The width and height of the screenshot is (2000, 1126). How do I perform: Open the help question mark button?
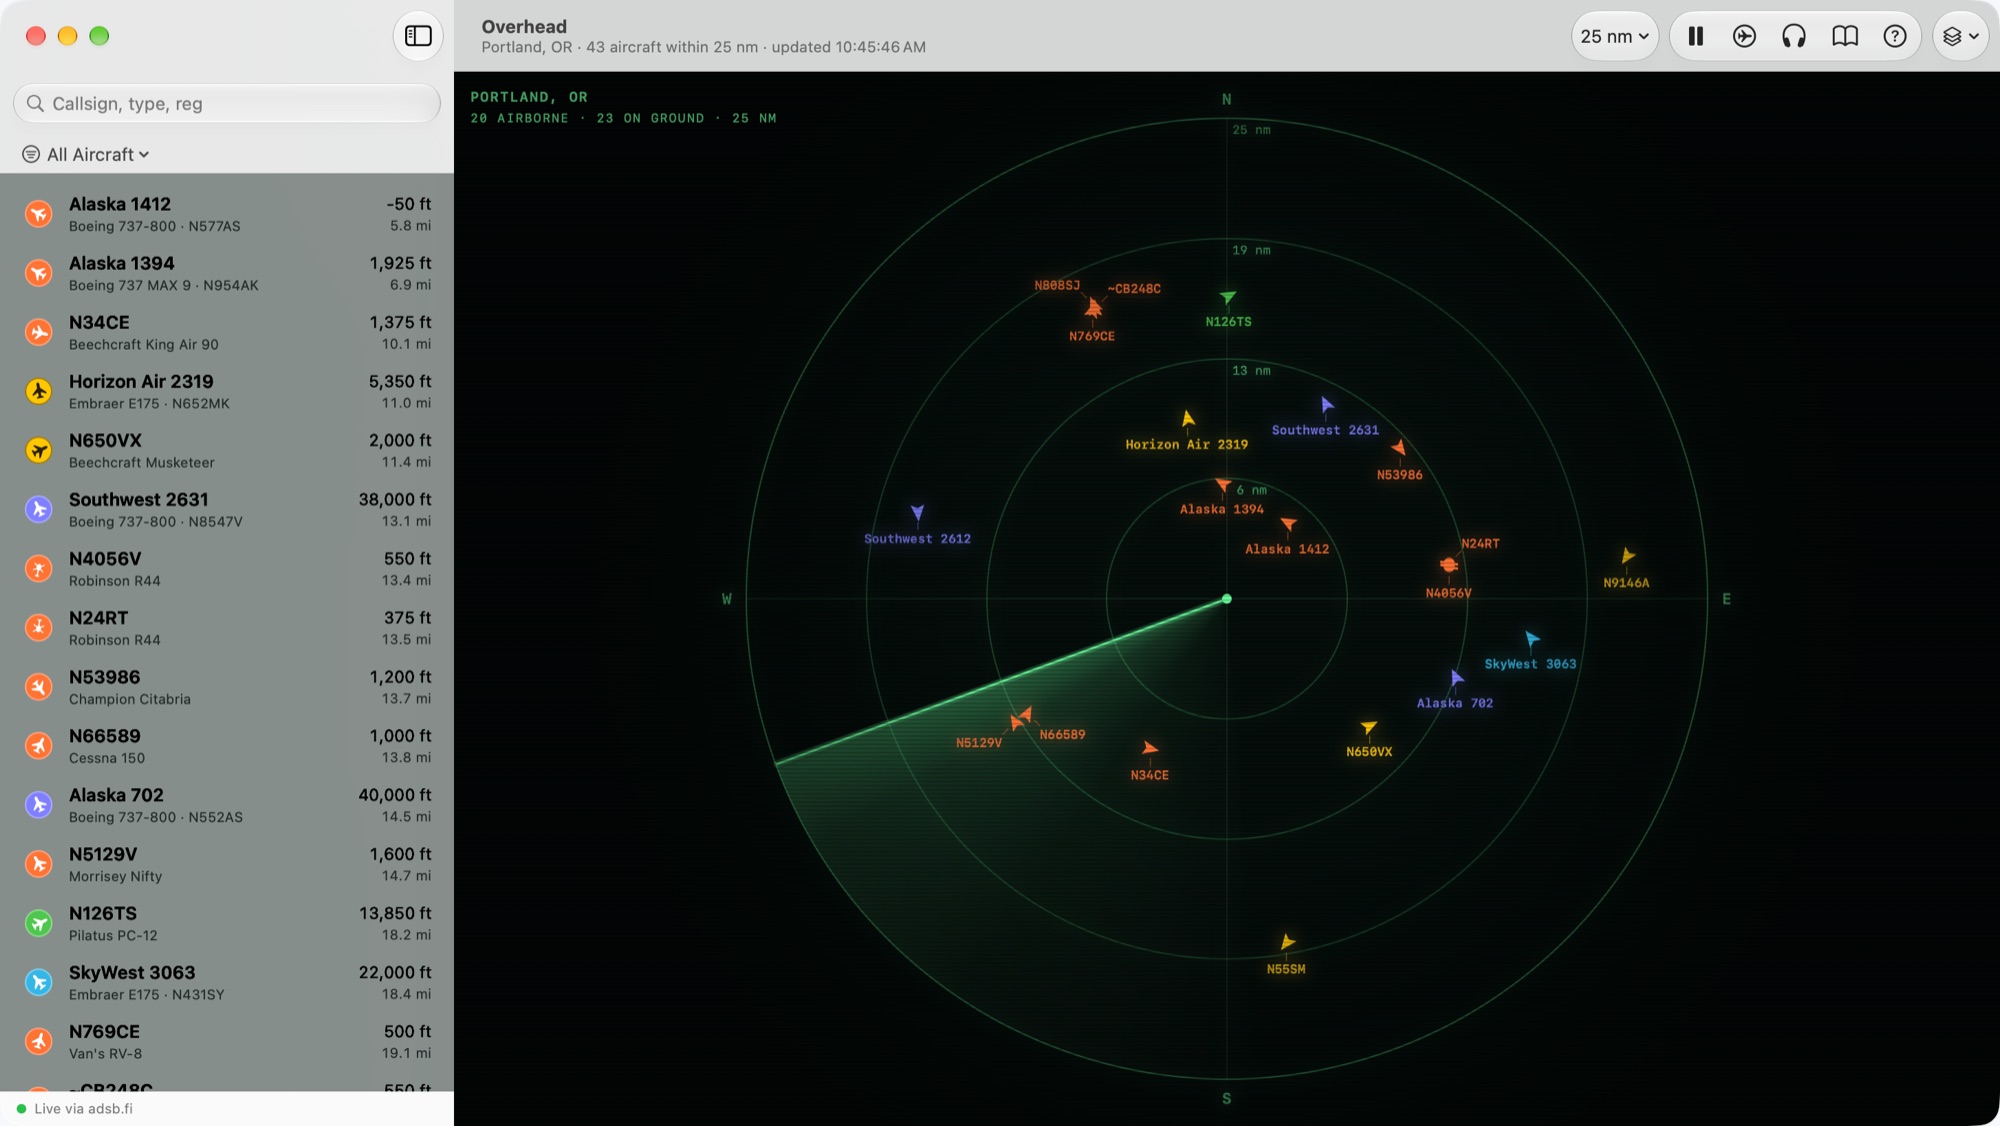[1894, 36]
